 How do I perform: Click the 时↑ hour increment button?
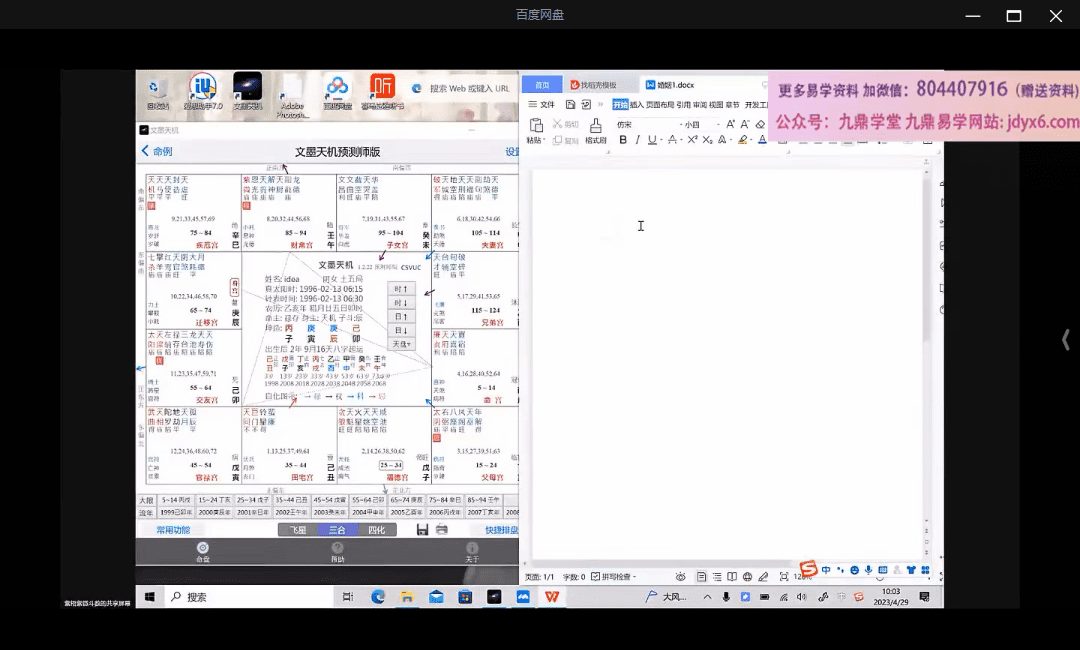pos(401,289)
